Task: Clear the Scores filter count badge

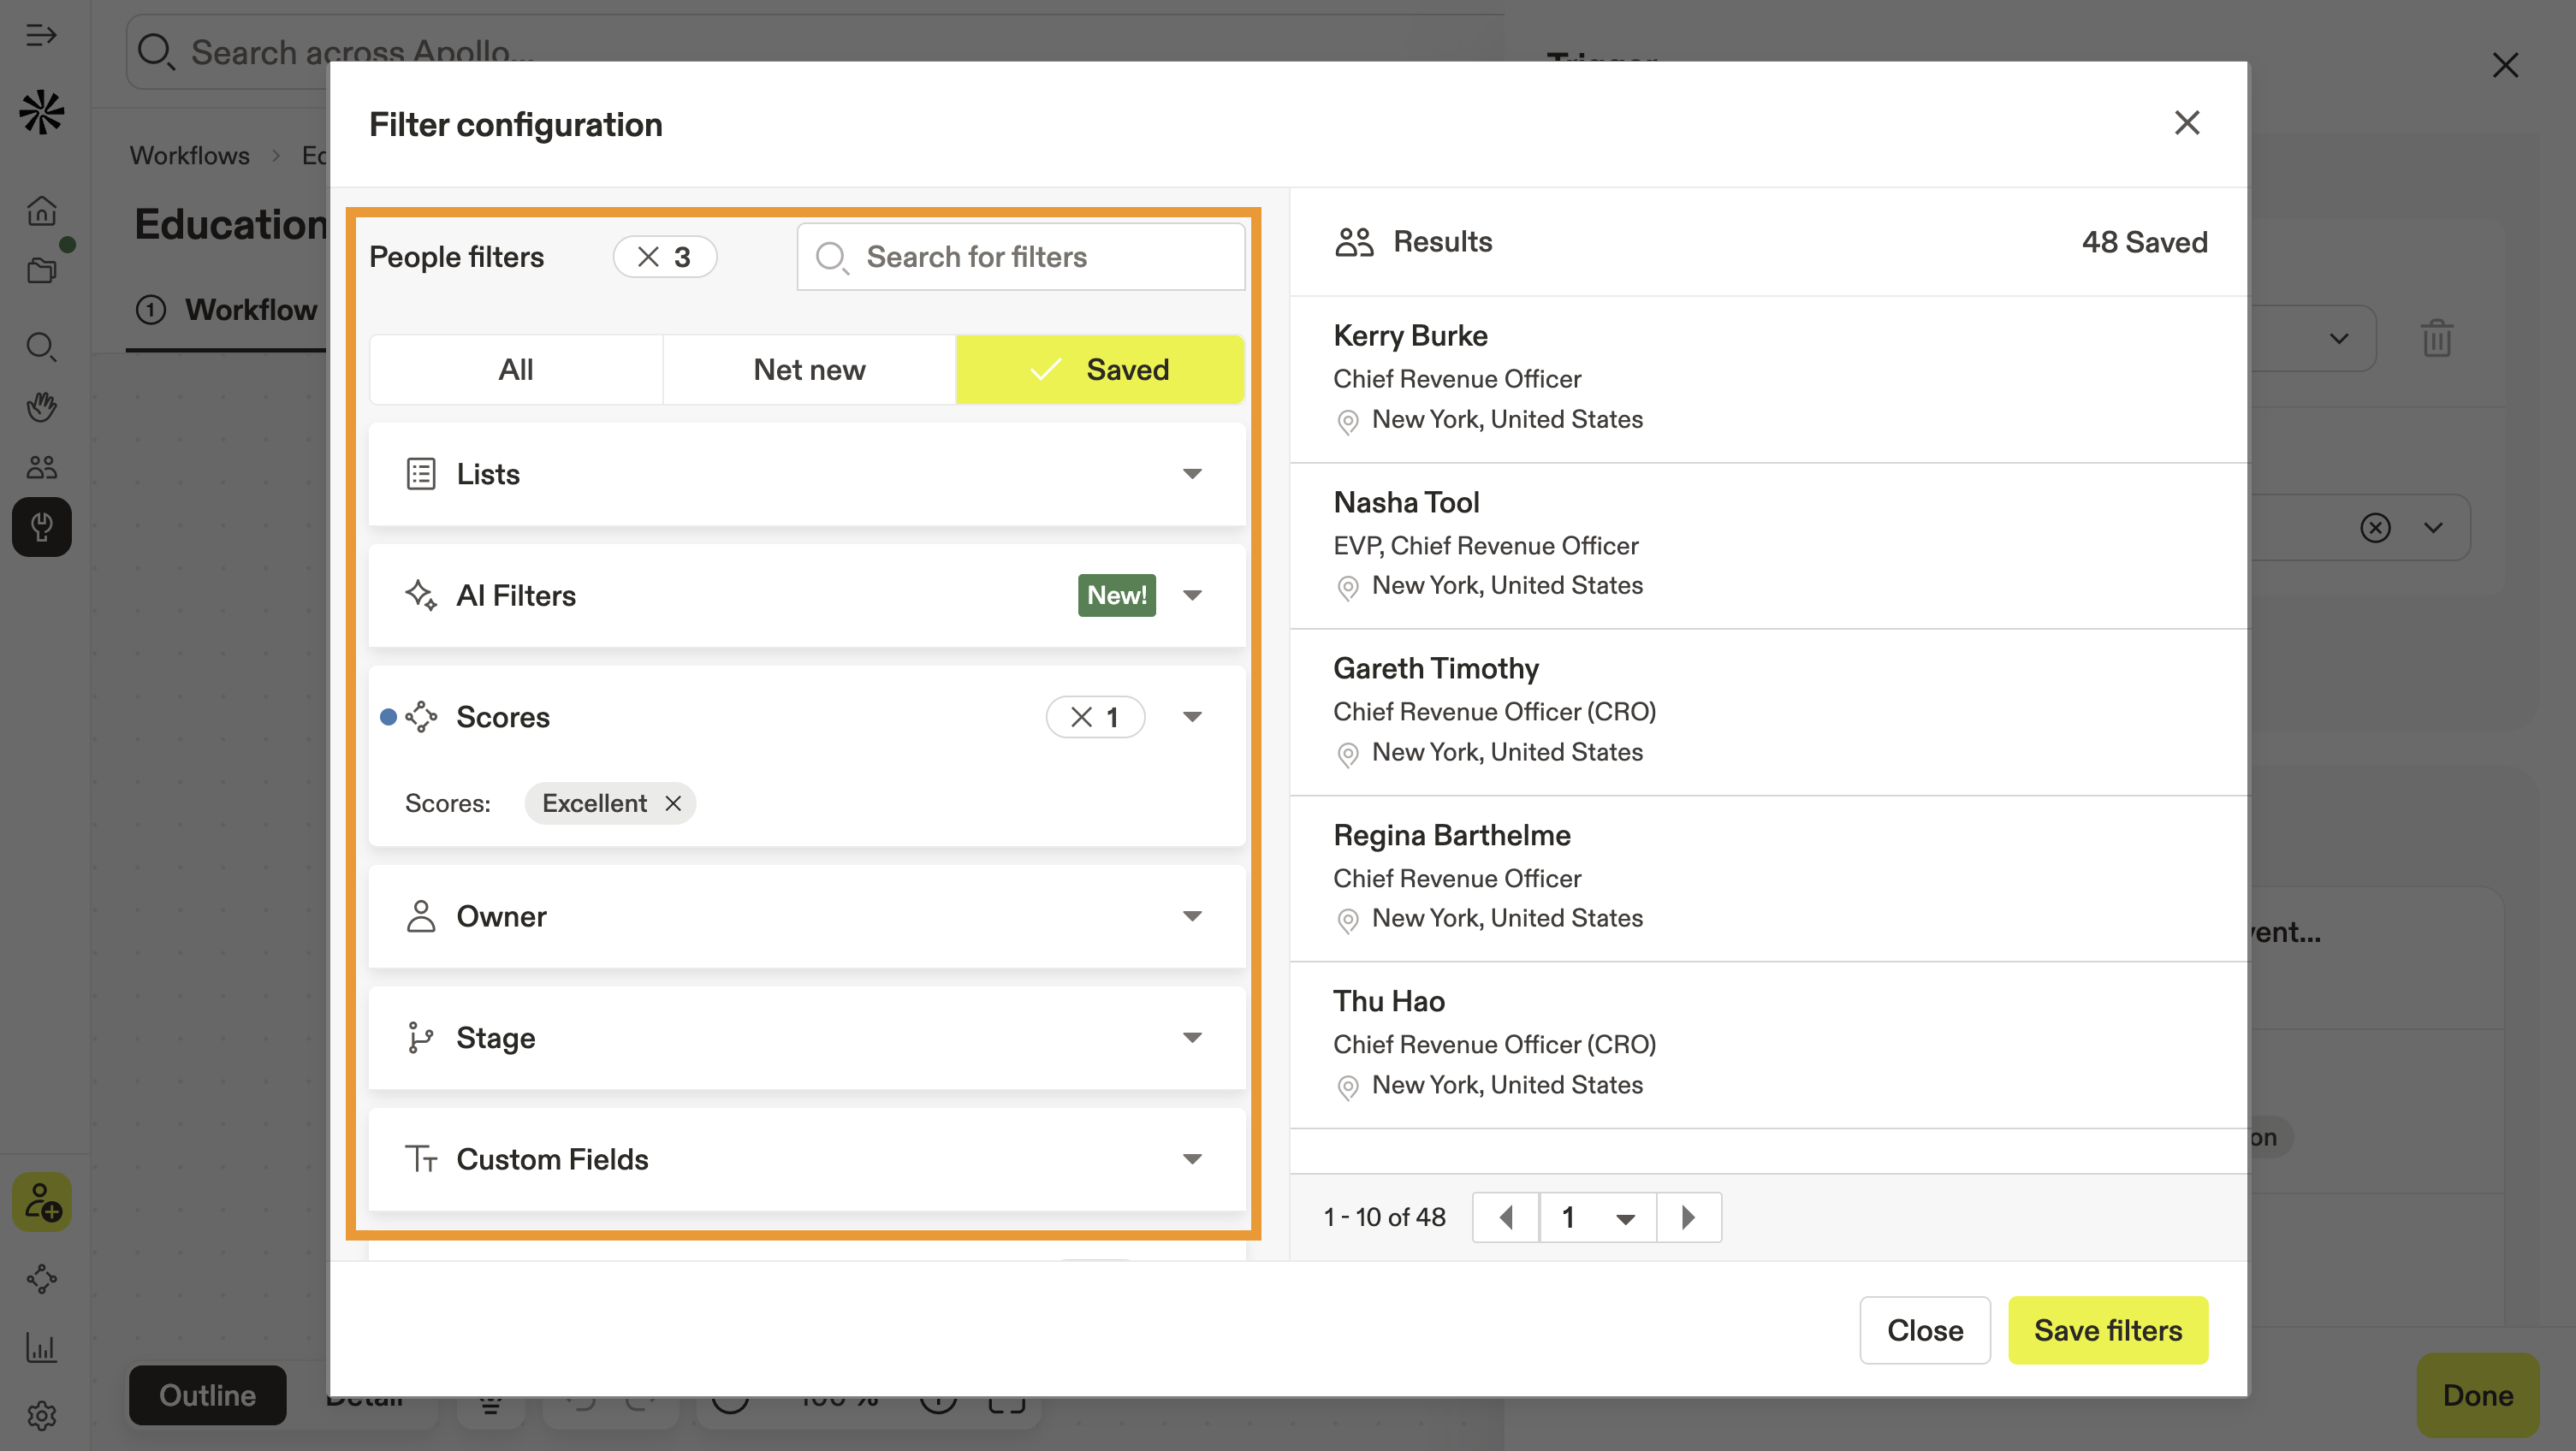Action: pos(1081,717)
